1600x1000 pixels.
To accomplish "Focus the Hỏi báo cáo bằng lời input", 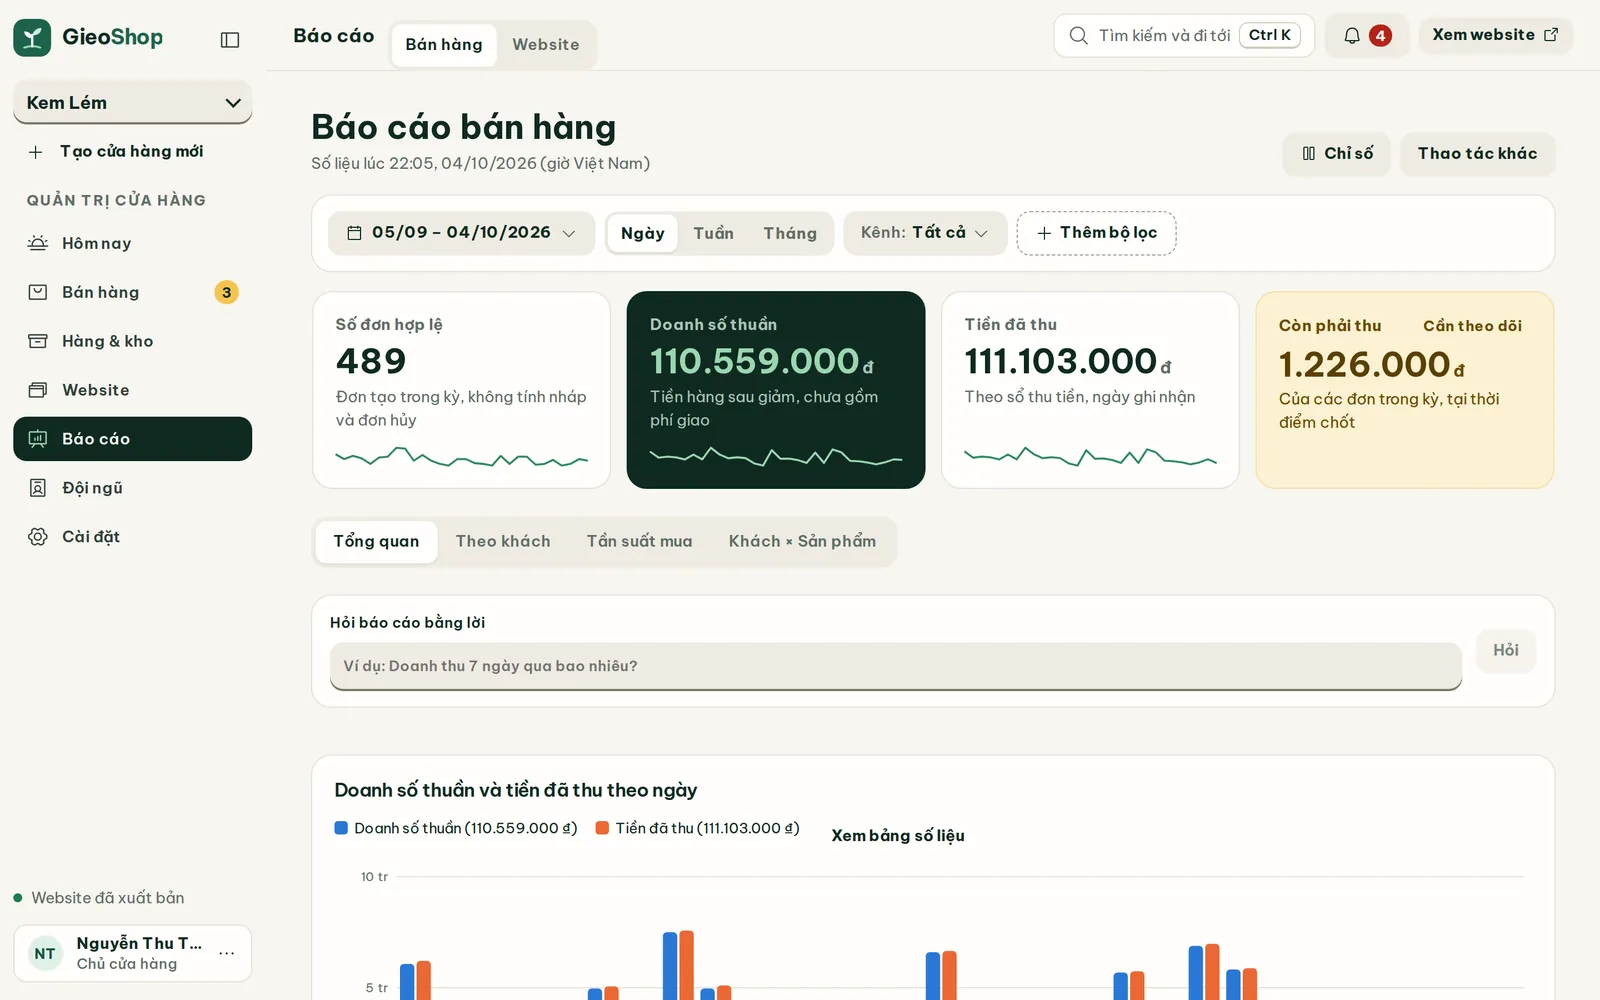I will coord(896,666).
